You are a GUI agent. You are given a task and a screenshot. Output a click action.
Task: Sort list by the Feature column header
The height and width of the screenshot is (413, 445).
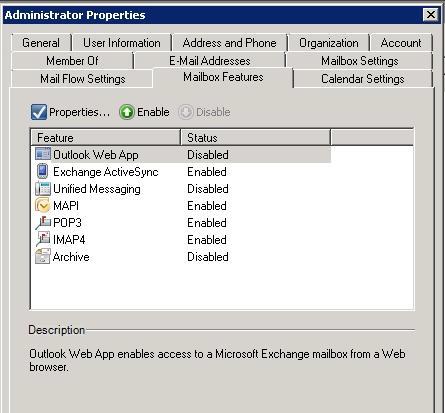(x=106, y=138)
